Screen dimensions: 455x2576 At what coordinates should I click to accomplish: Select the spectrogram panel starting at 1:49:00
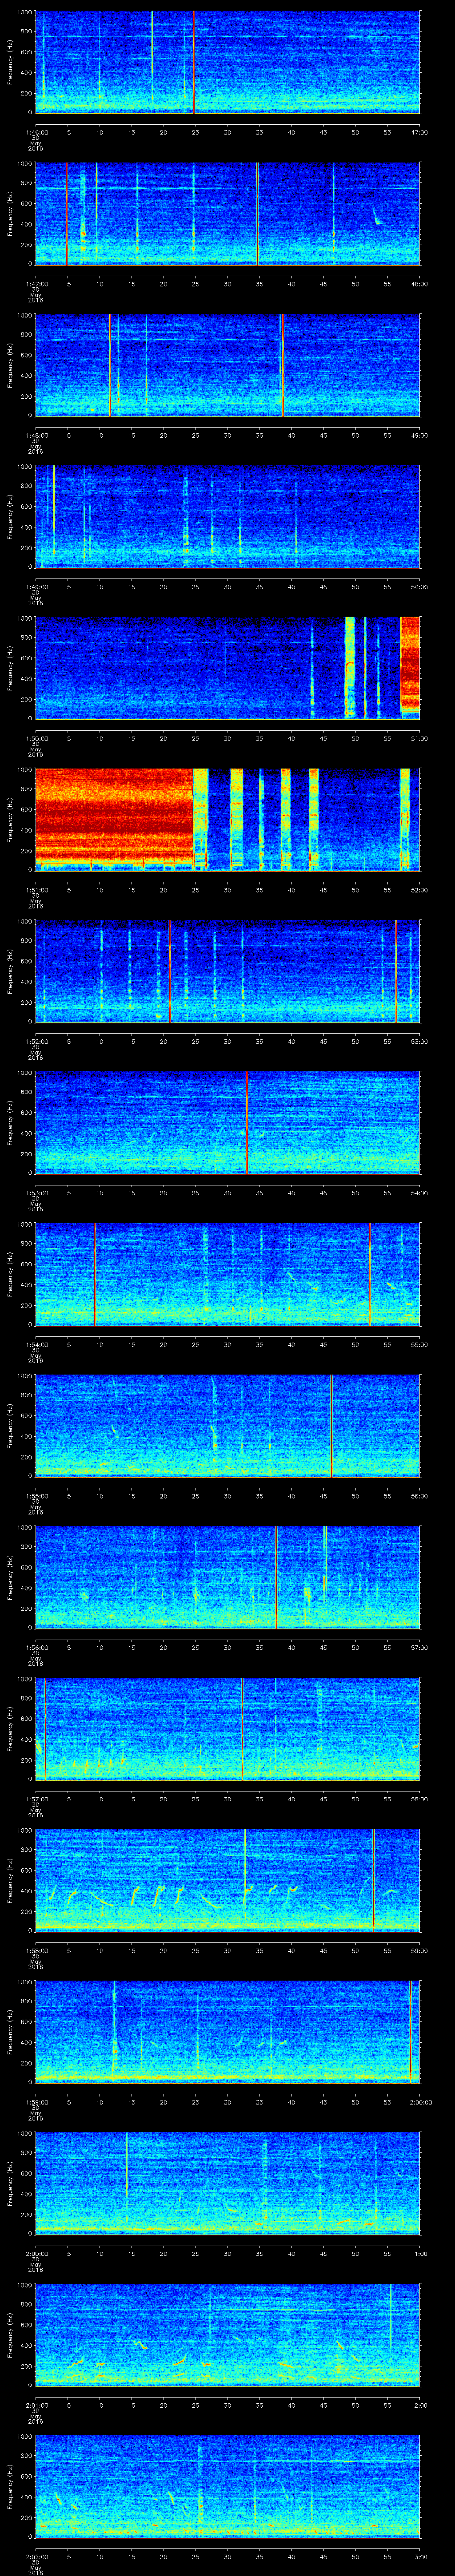pos(227,517)
